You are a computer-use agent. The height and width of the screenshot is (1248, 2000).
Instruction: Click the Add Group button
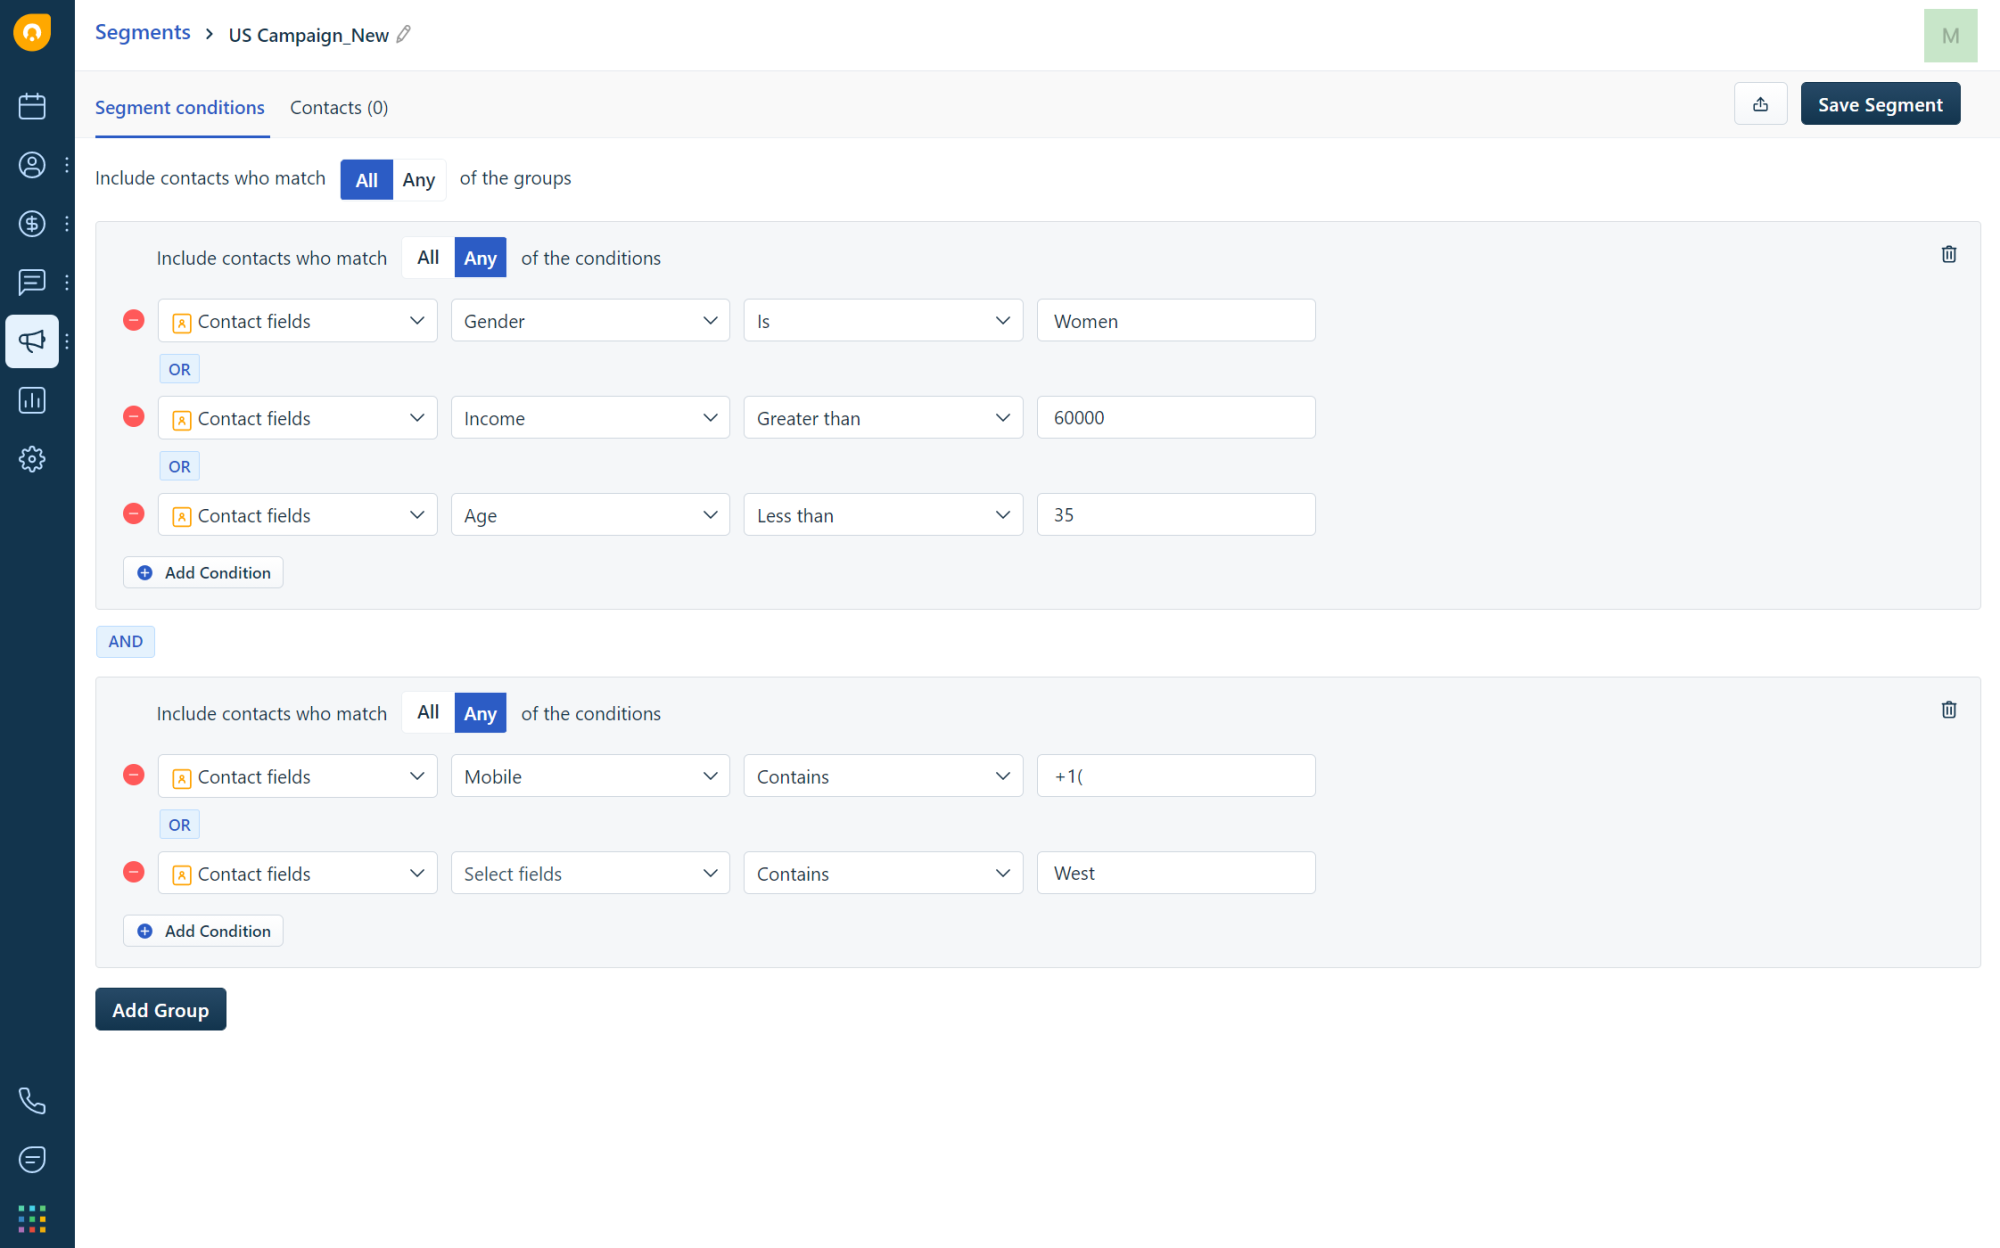pyautogui.click(x=160, y=1010)
